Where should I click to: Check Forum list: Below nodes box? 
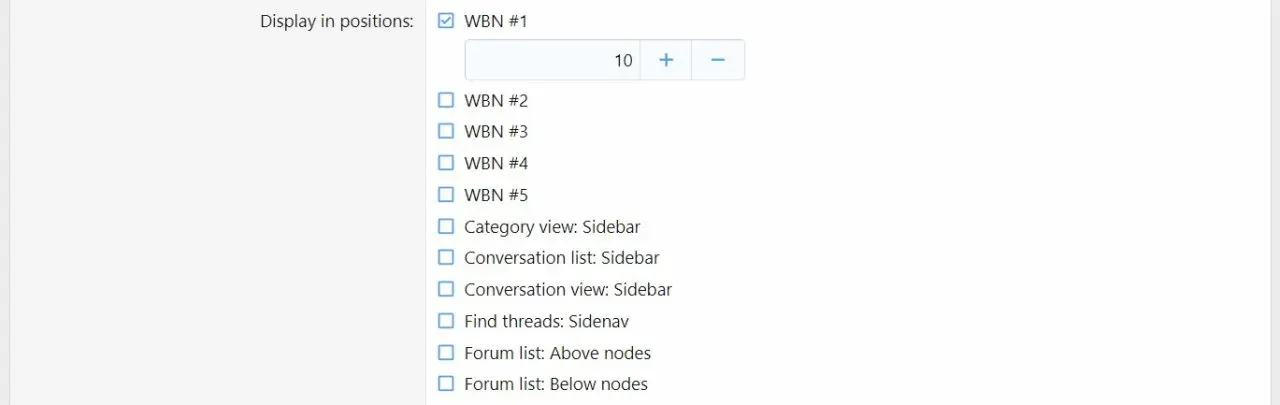pos(446,383)
